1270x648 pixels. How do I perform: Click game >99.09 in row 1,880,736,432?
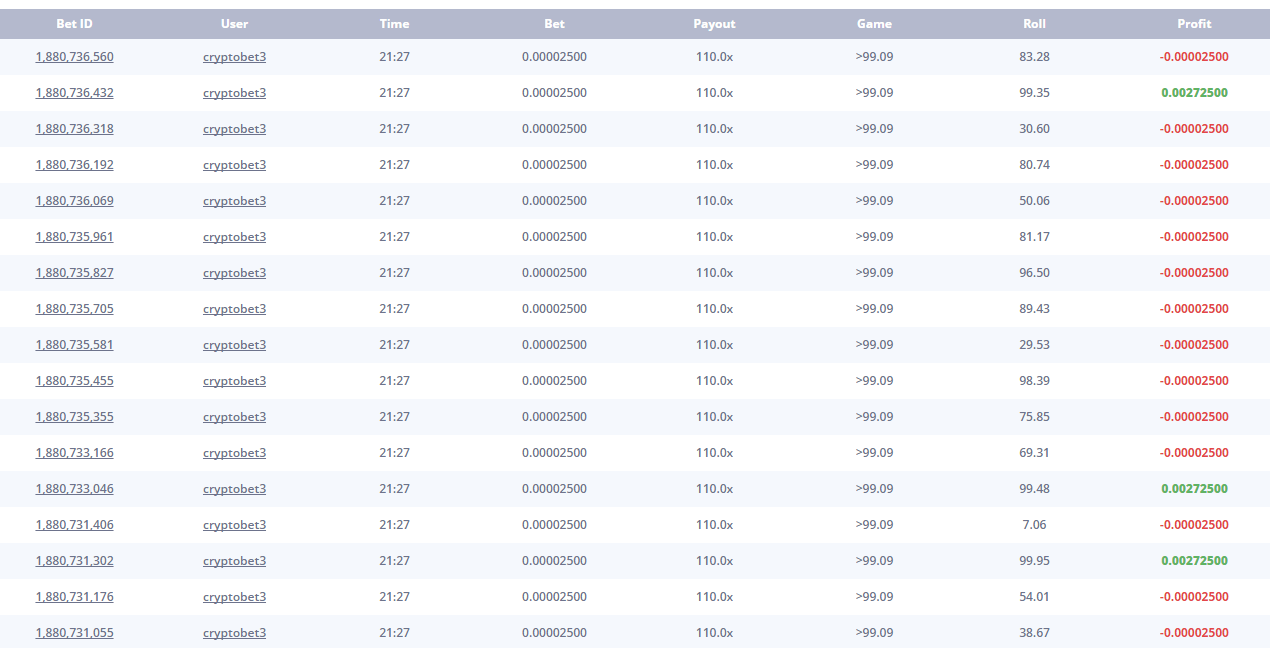tap(874, 93)
